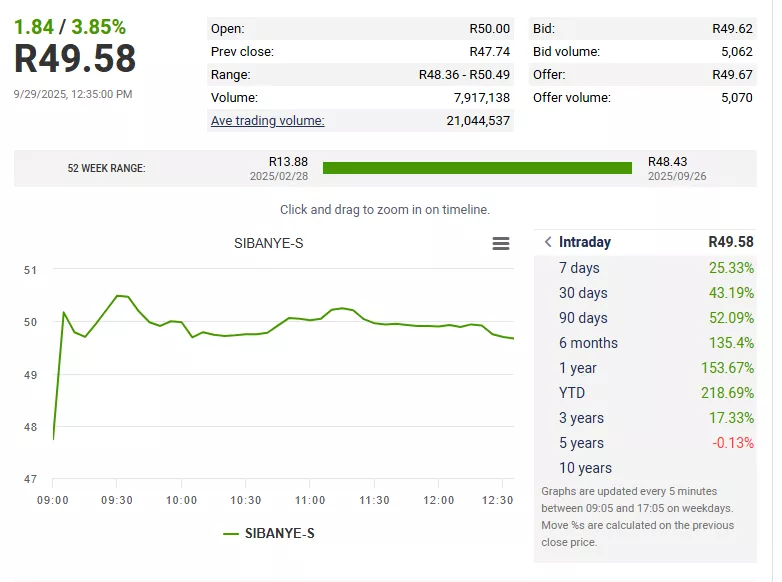Click the Prev close value R47.74

(490, 52)
